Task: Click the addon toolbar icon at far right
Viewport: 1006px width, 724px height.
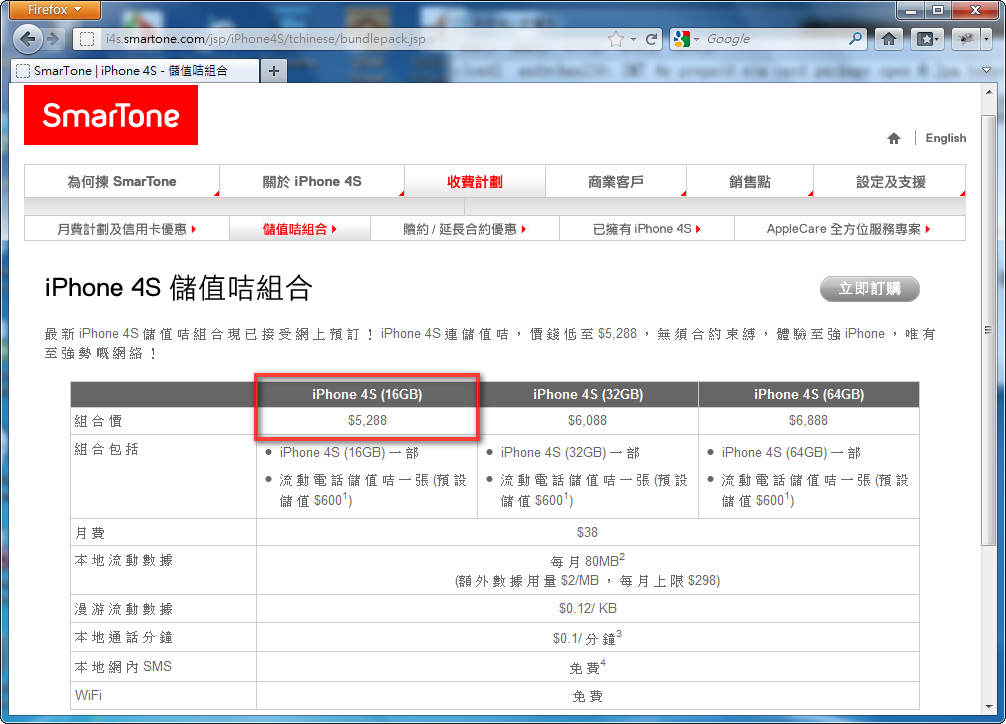Action: pos(966,39)
